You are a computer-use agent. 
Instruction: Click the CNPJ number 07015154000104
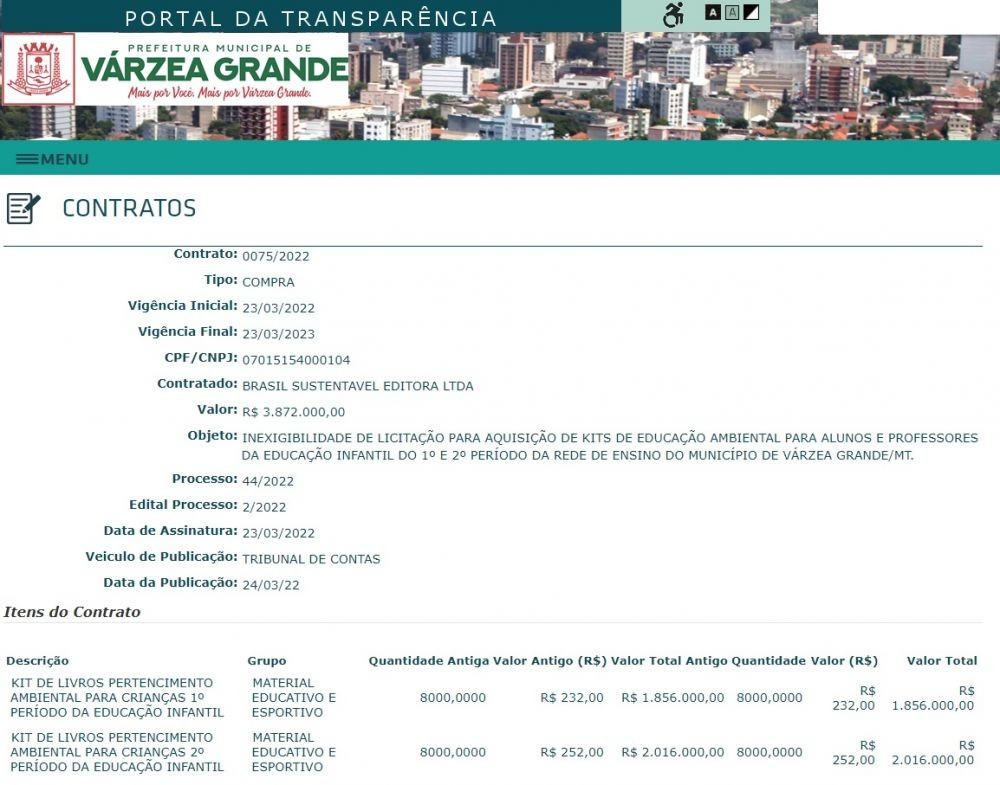(296, 360)
